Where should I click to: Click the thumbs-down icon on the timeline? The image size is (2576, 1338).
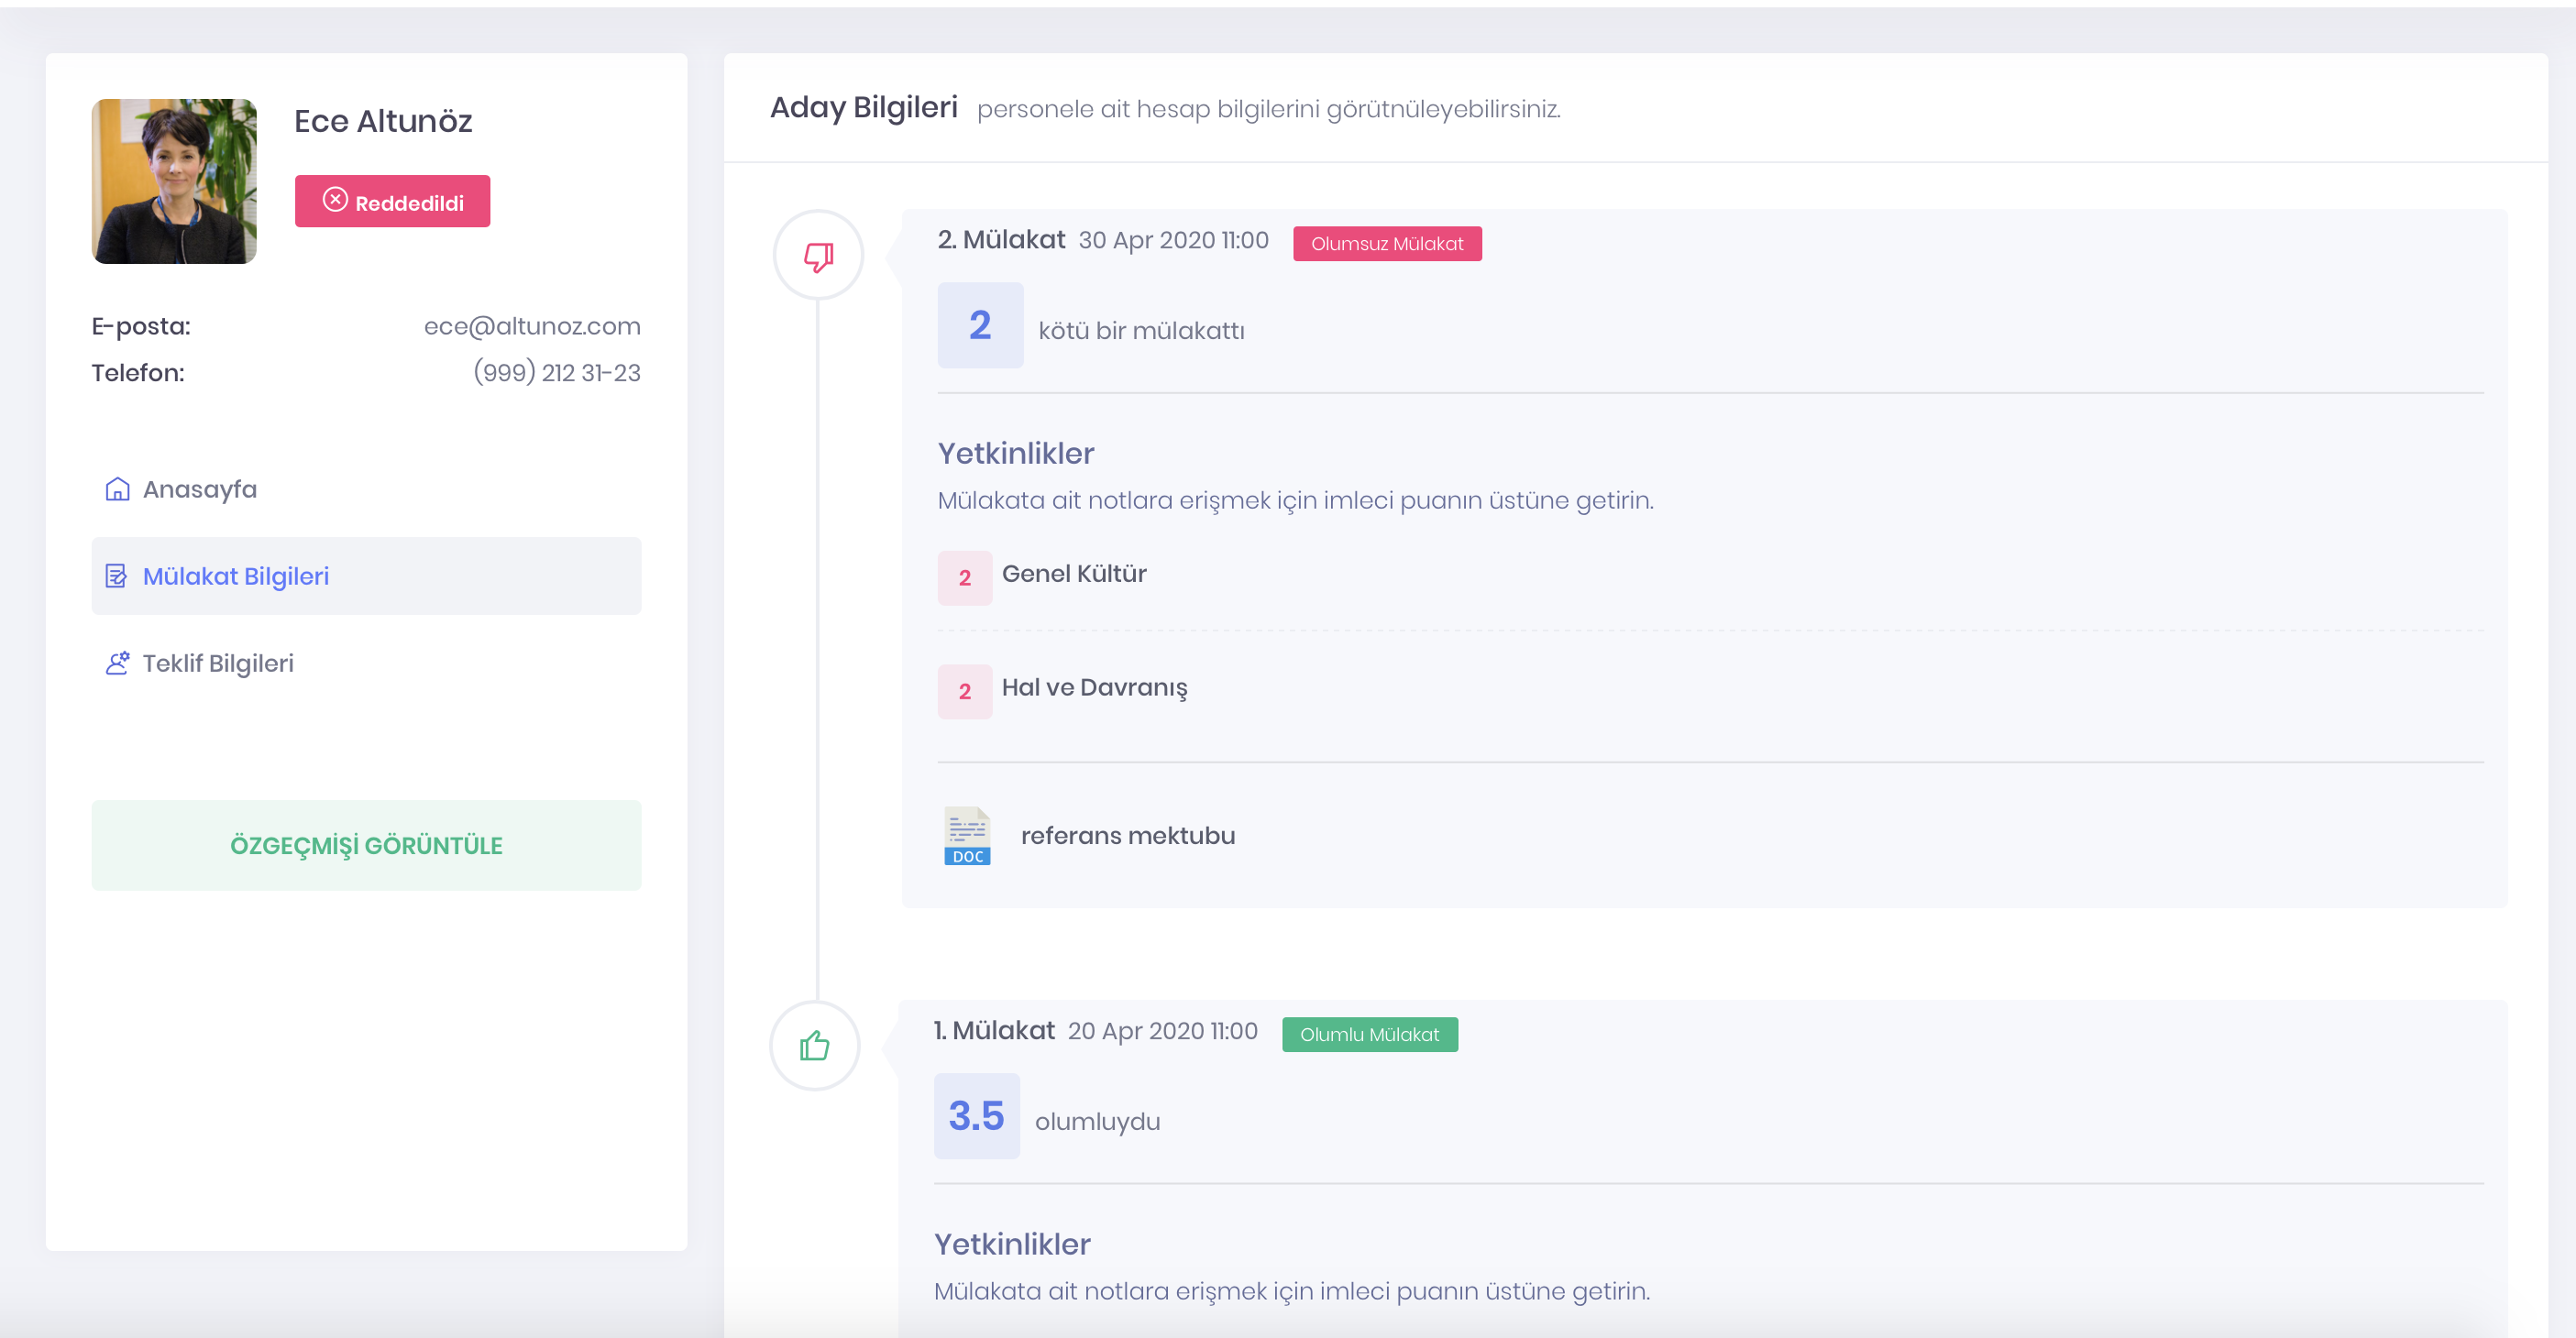point(818,256)
